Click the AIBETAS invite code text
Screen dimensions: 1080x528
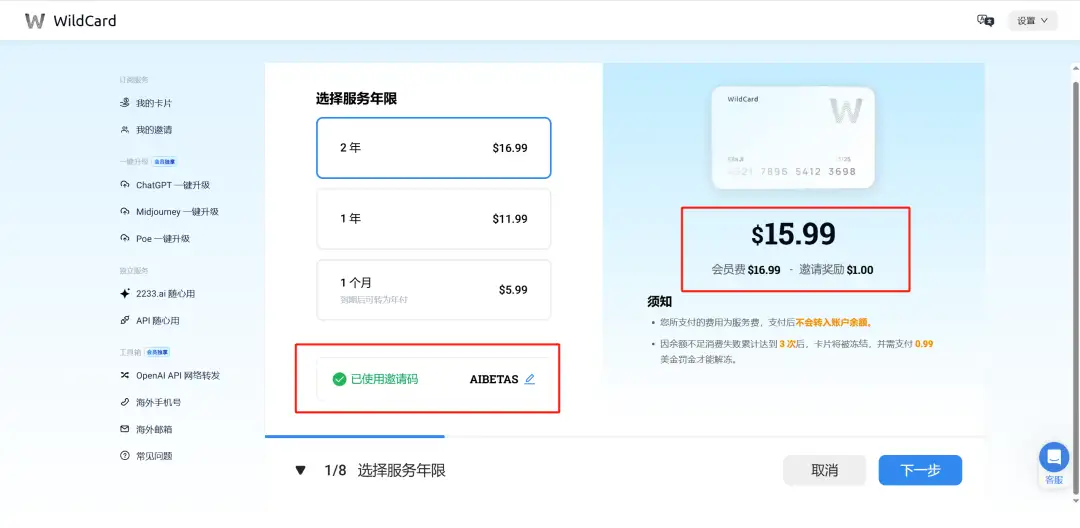point(494,379)
